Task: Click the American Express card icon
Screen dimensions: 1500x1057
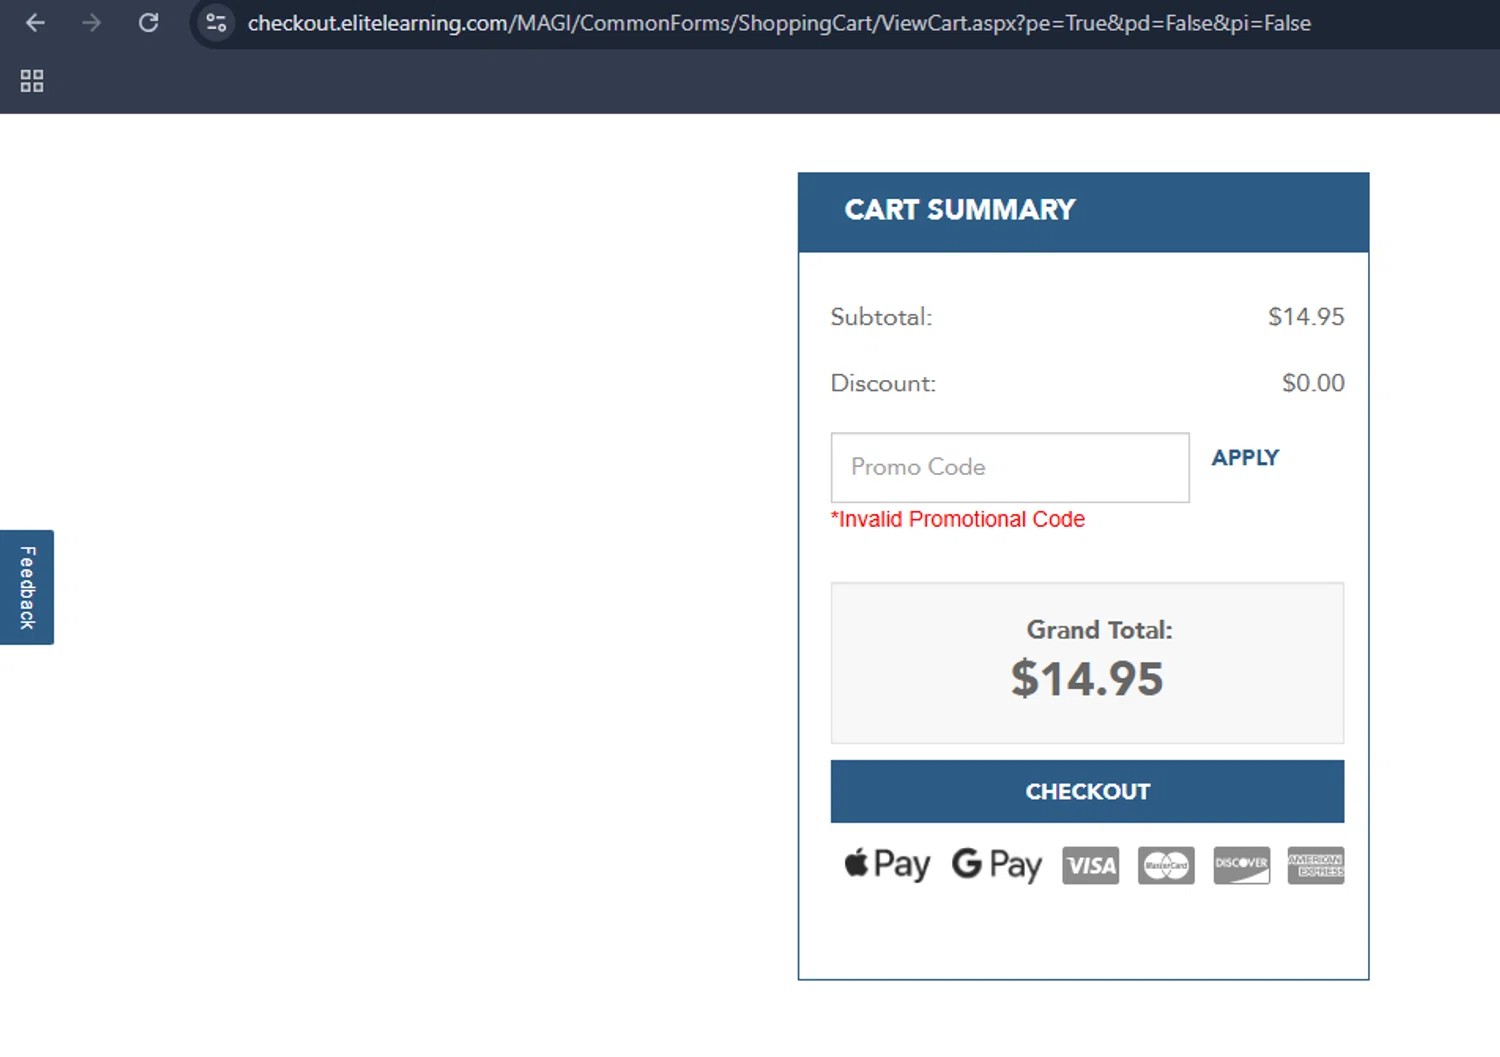Action: (x=1315, y=865)
